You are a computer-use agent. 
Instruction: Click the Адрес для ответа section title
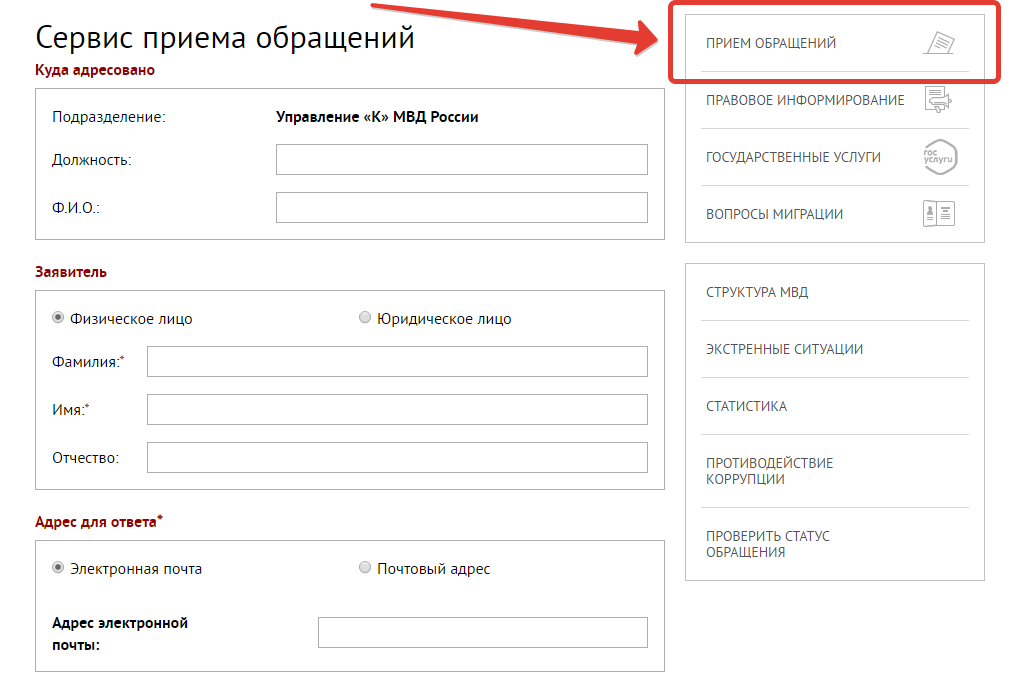tap(98, 522)
